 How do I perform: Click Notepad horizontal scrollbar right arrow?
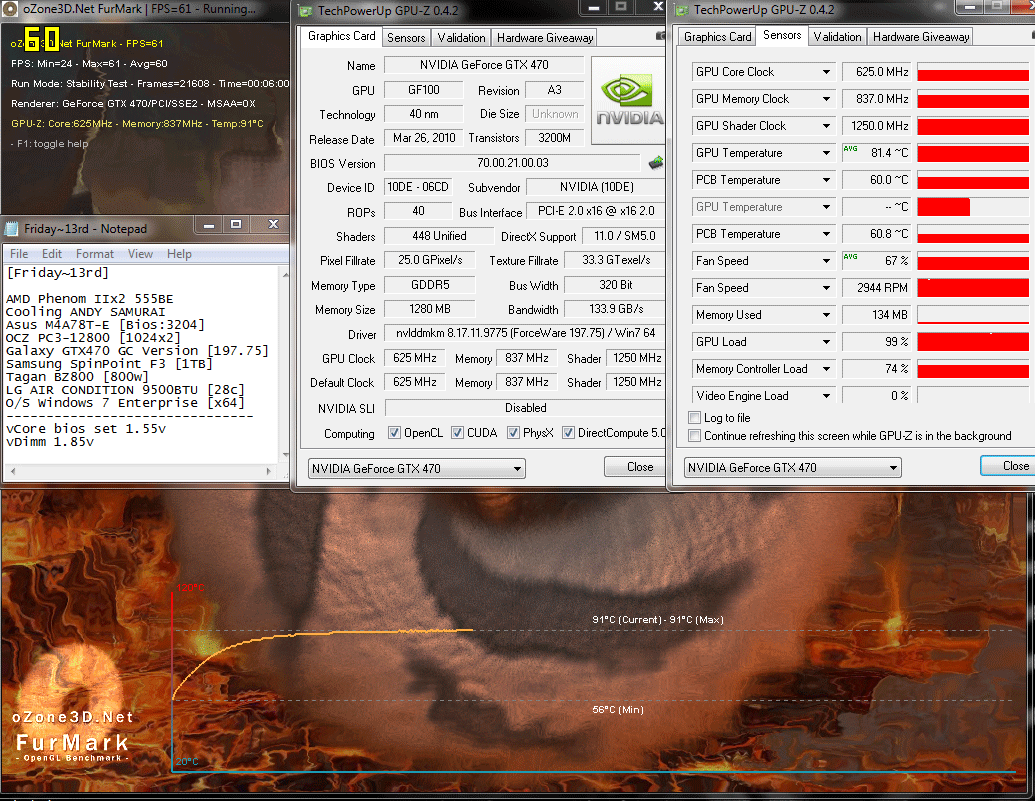pos(268,471)
